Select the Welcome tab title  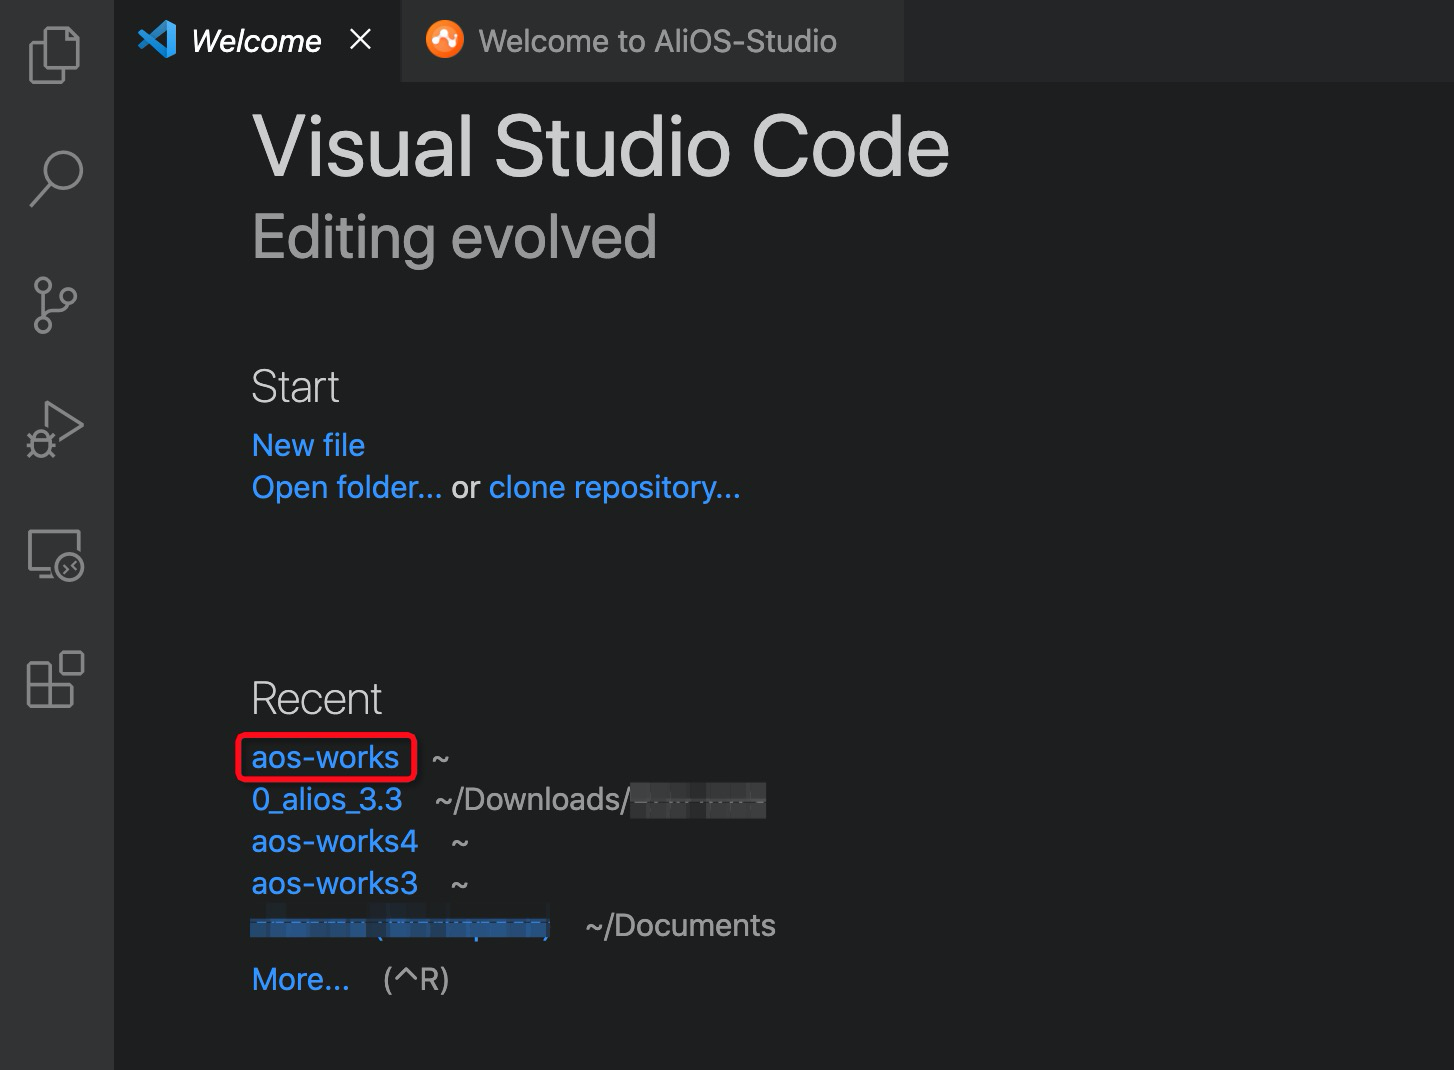[x=256, y=41]
